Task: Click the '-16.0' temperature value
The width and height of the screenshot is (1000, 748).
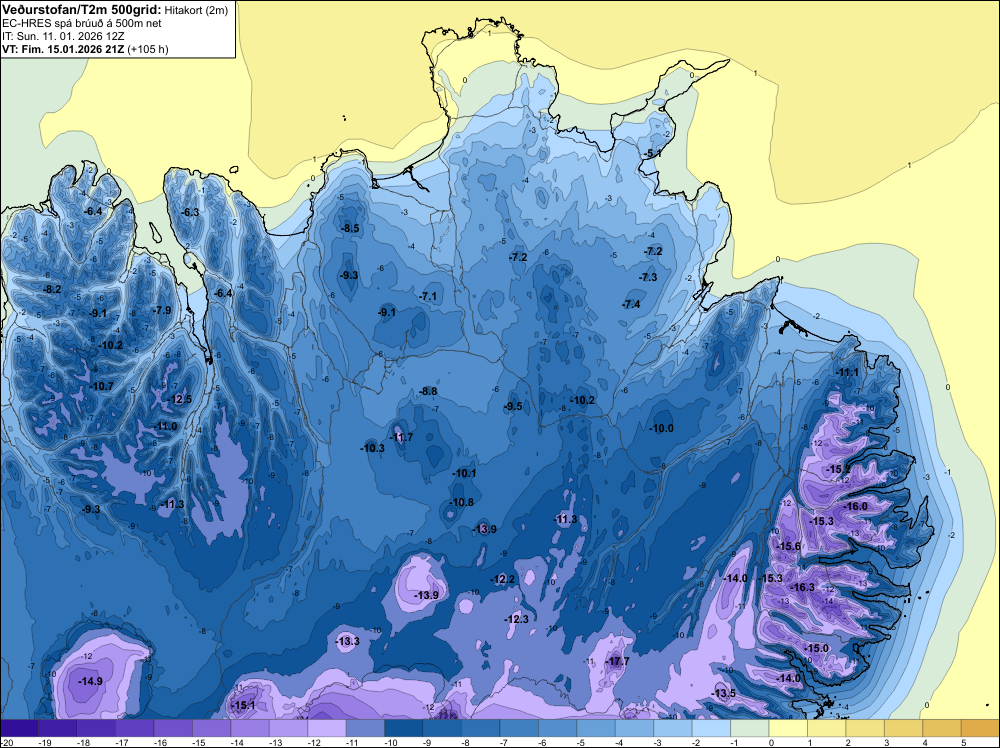Action: click(856, 506)
